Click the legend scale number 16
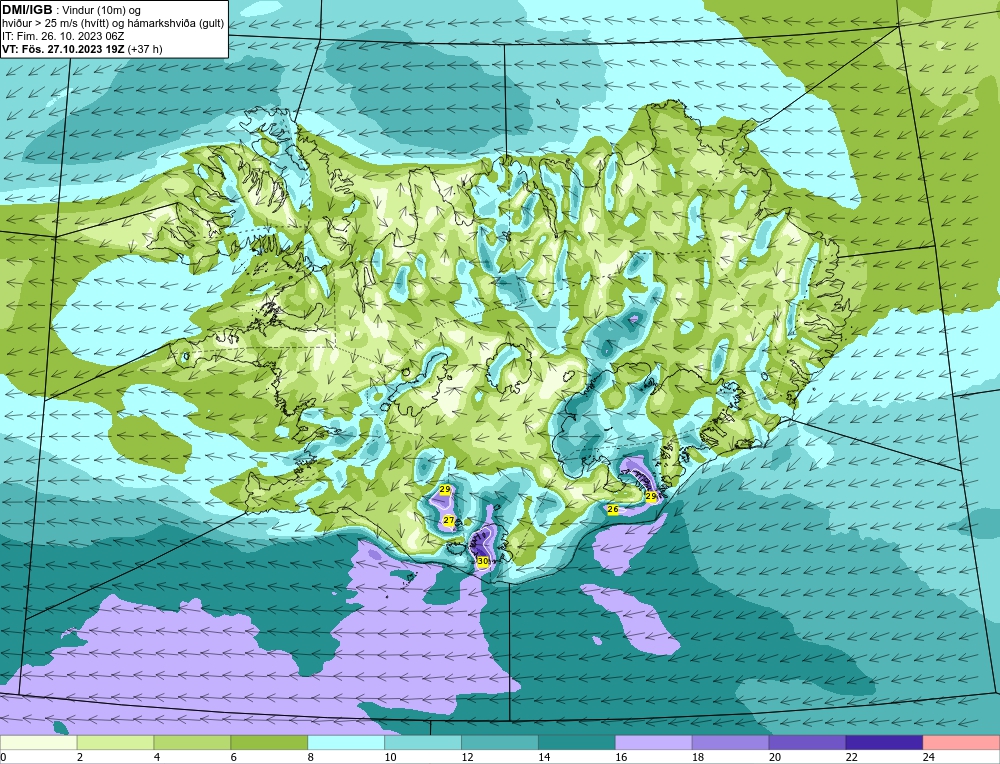The width and height of the screenshot is (1000, 764). pos(621,757)
